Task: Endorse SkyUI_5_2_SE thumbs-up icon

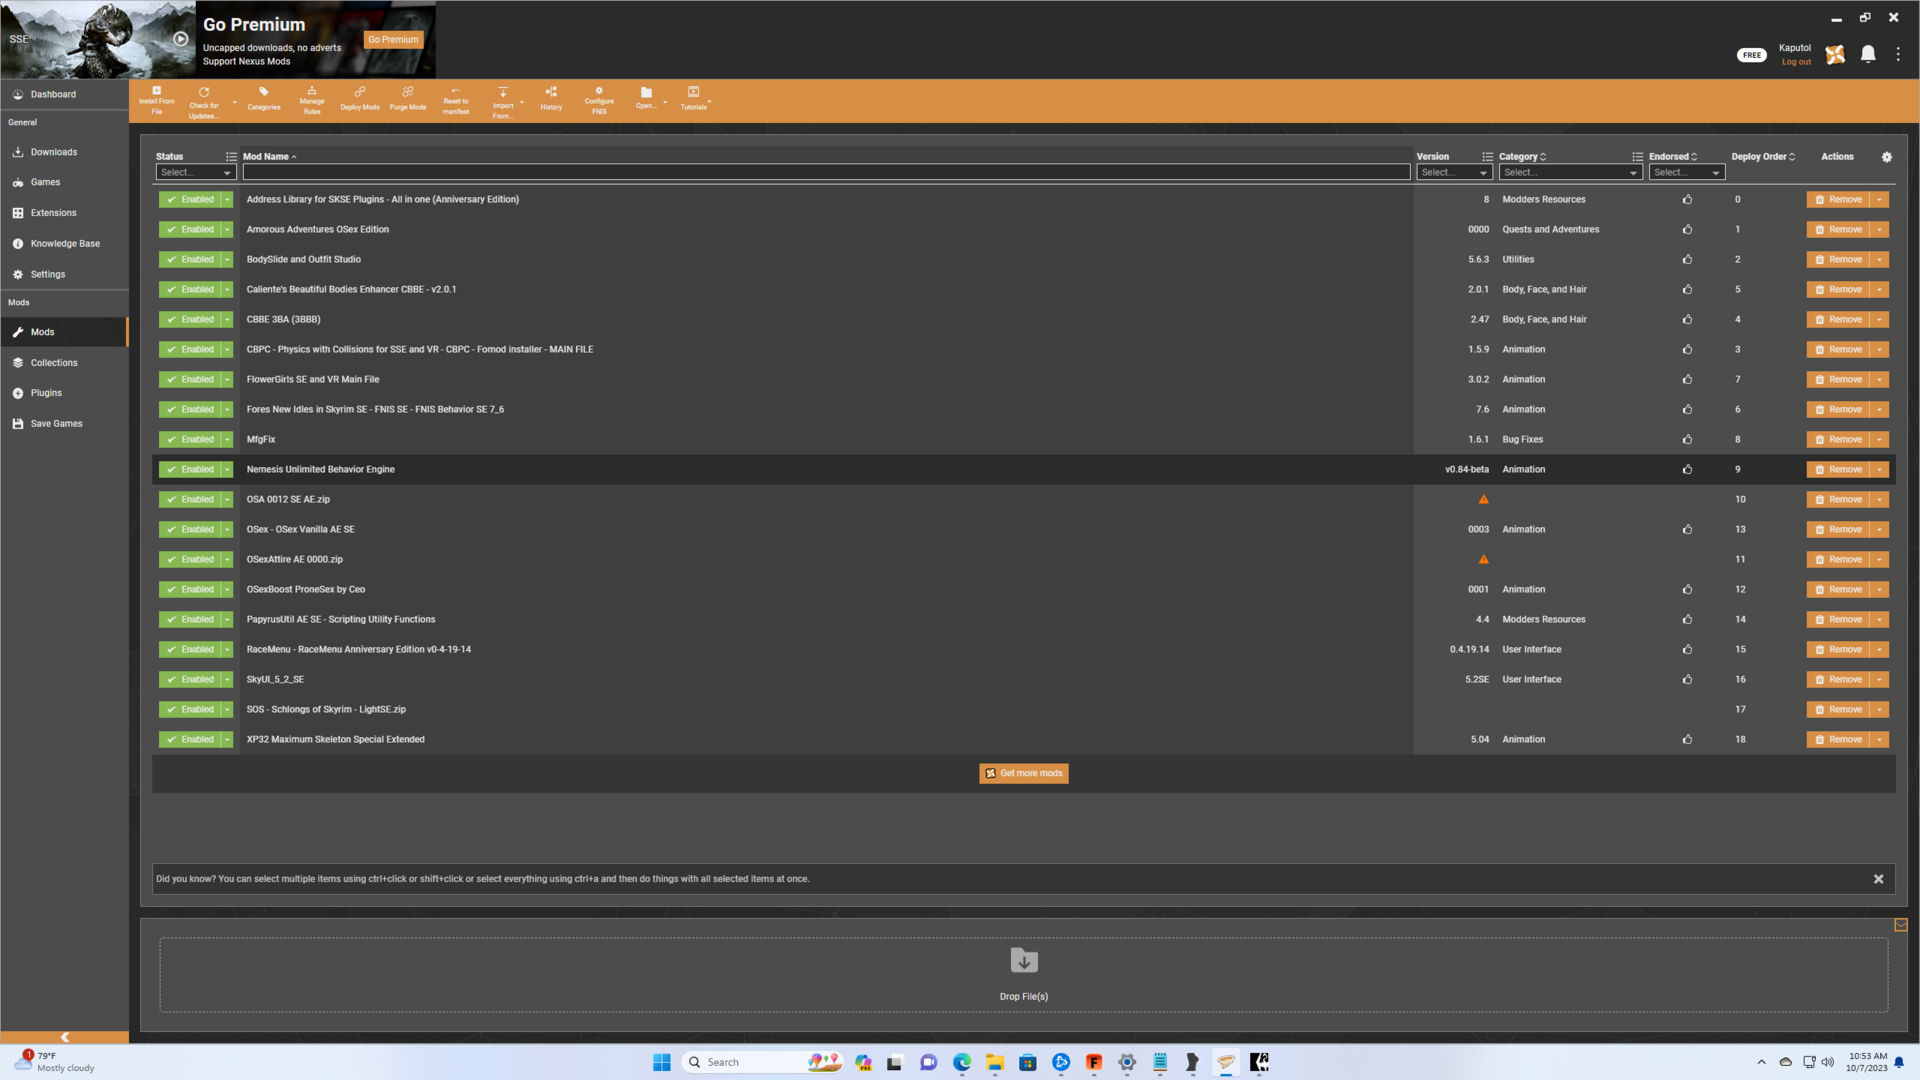Action: 1688,679
